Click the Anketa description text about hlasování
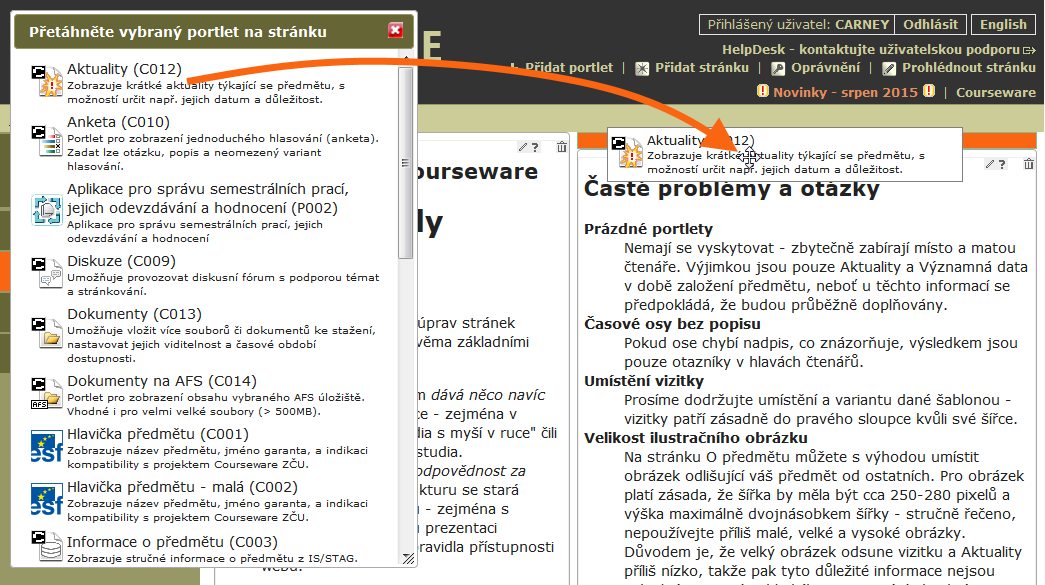Viewport: 1045px width, 585px height. pos(223,152)
